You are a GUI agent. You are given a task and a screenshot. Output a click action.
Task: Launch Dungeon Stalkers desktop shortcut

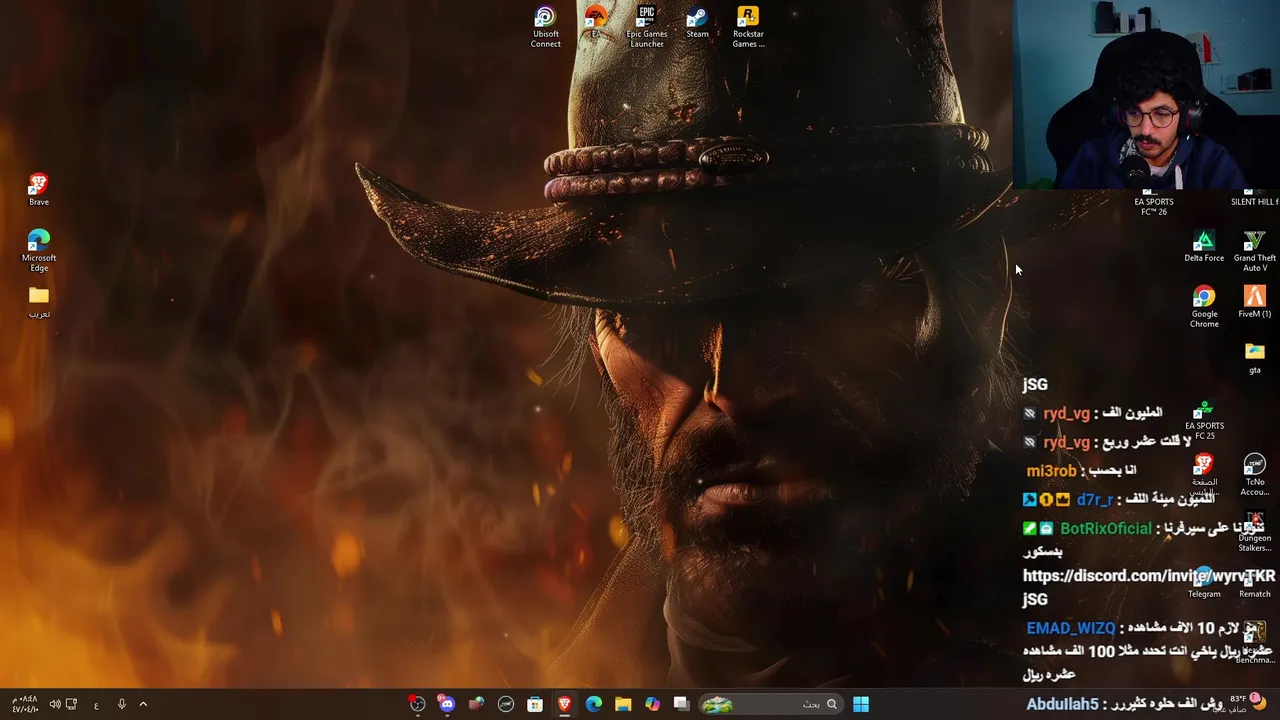point(1254,530)
